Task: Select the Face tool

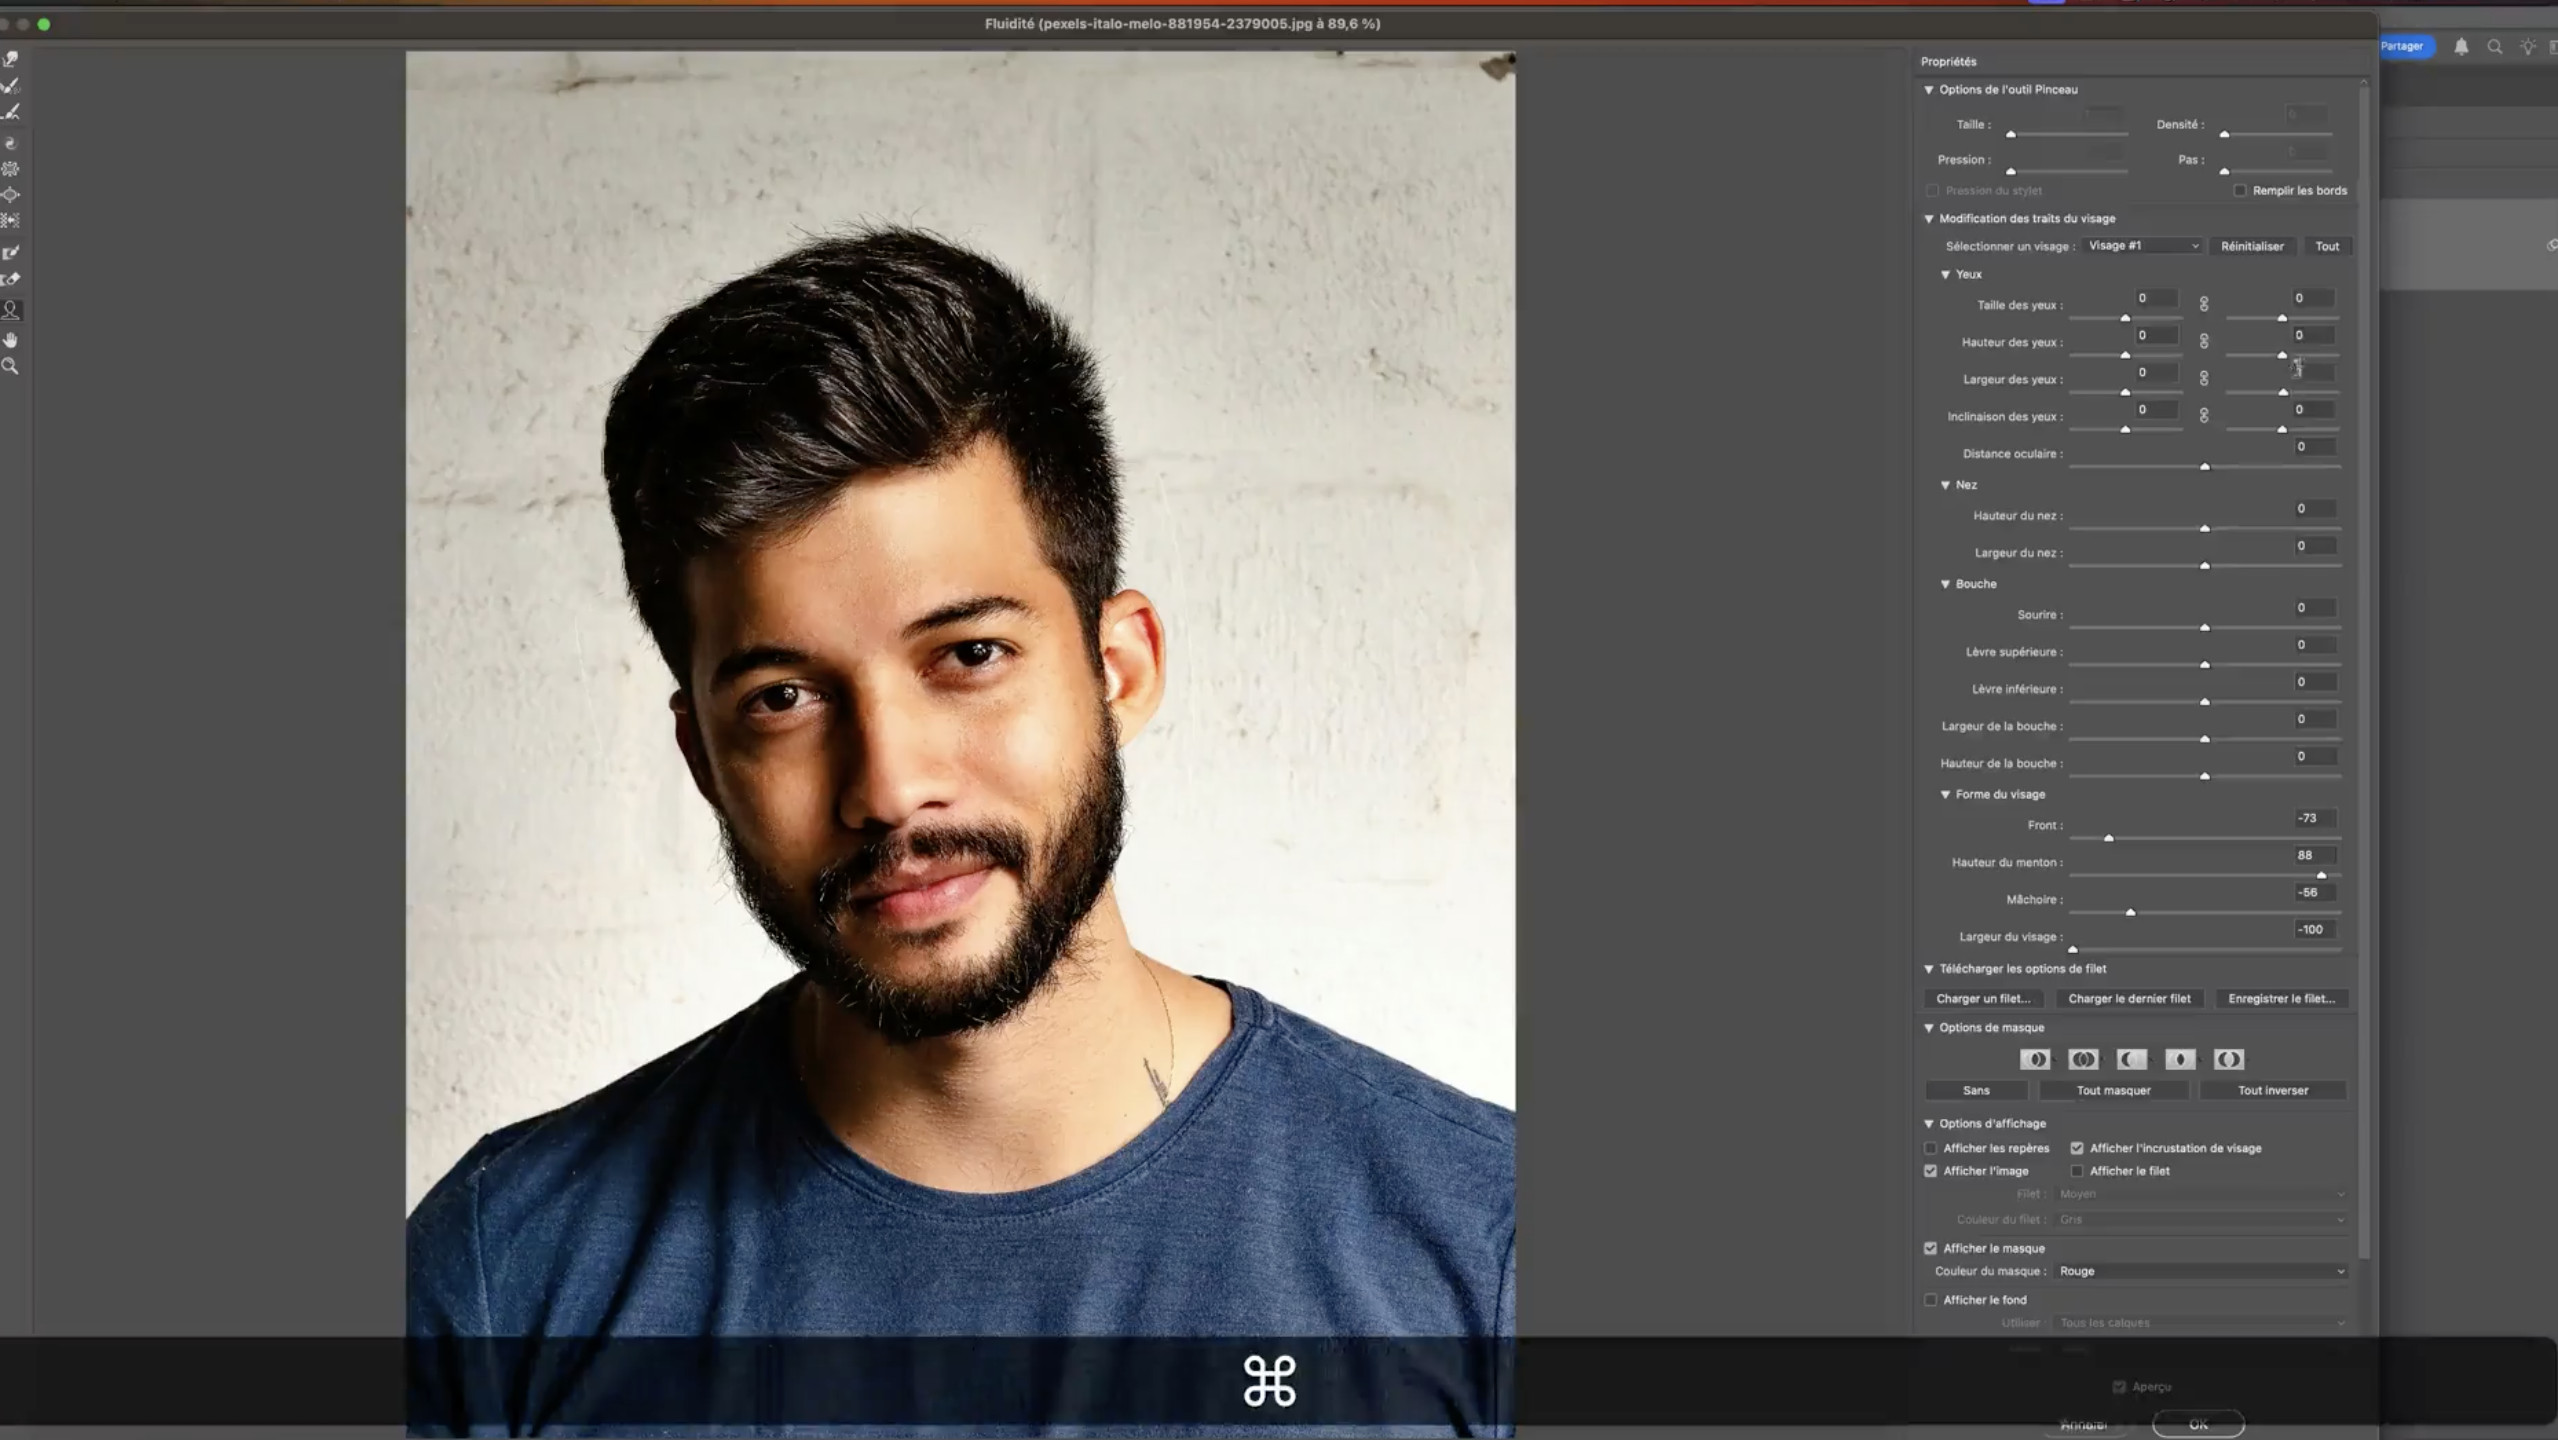Action: point(11,311)
